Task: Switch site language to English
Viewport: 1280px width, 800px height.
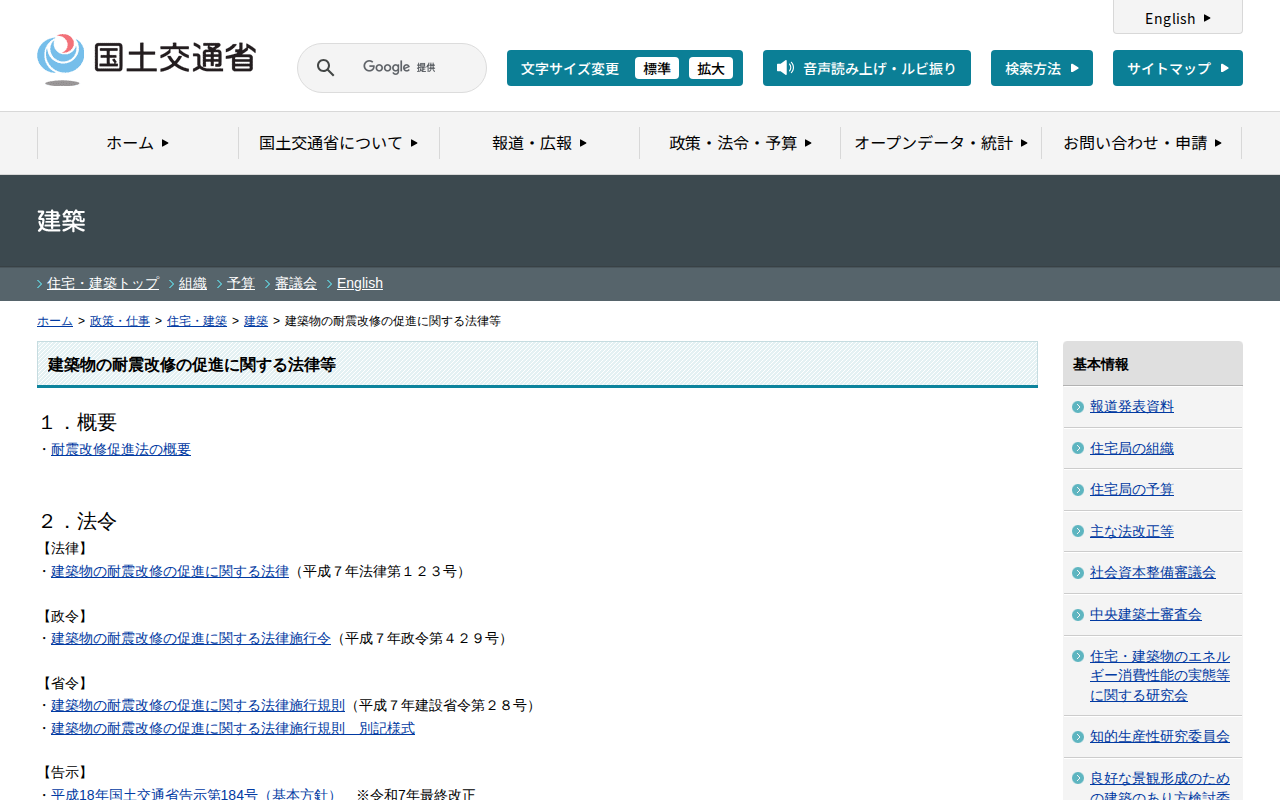Action: point(1177,18)
